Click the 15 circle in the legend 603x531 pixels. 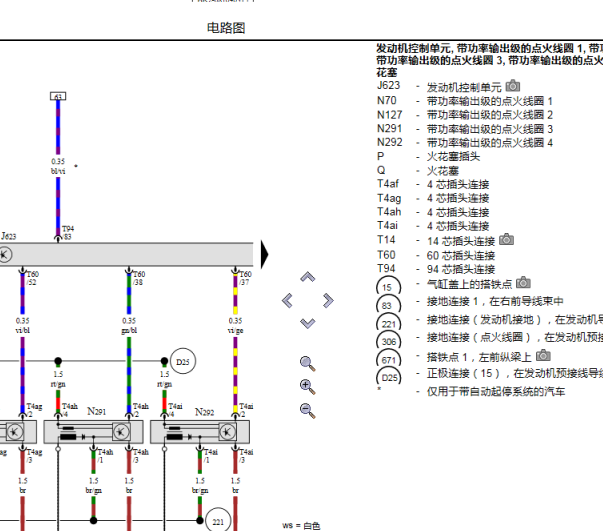[x=388, y=287]
